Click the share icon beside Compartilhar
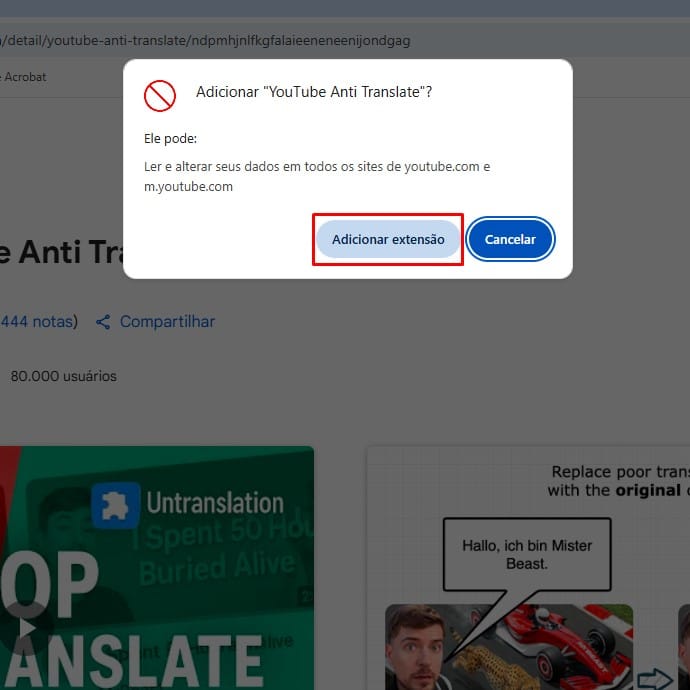690x690 pixels. [103, 322]
